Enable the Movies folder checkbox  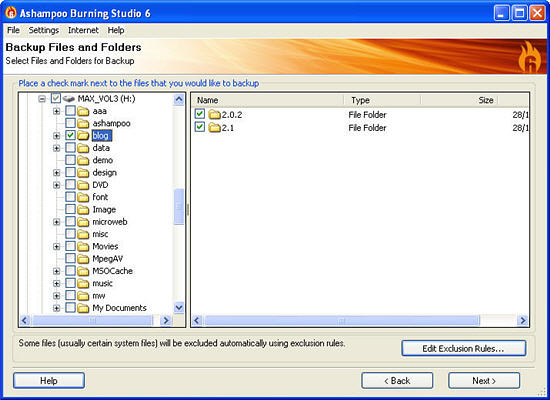tap(71, 246)
